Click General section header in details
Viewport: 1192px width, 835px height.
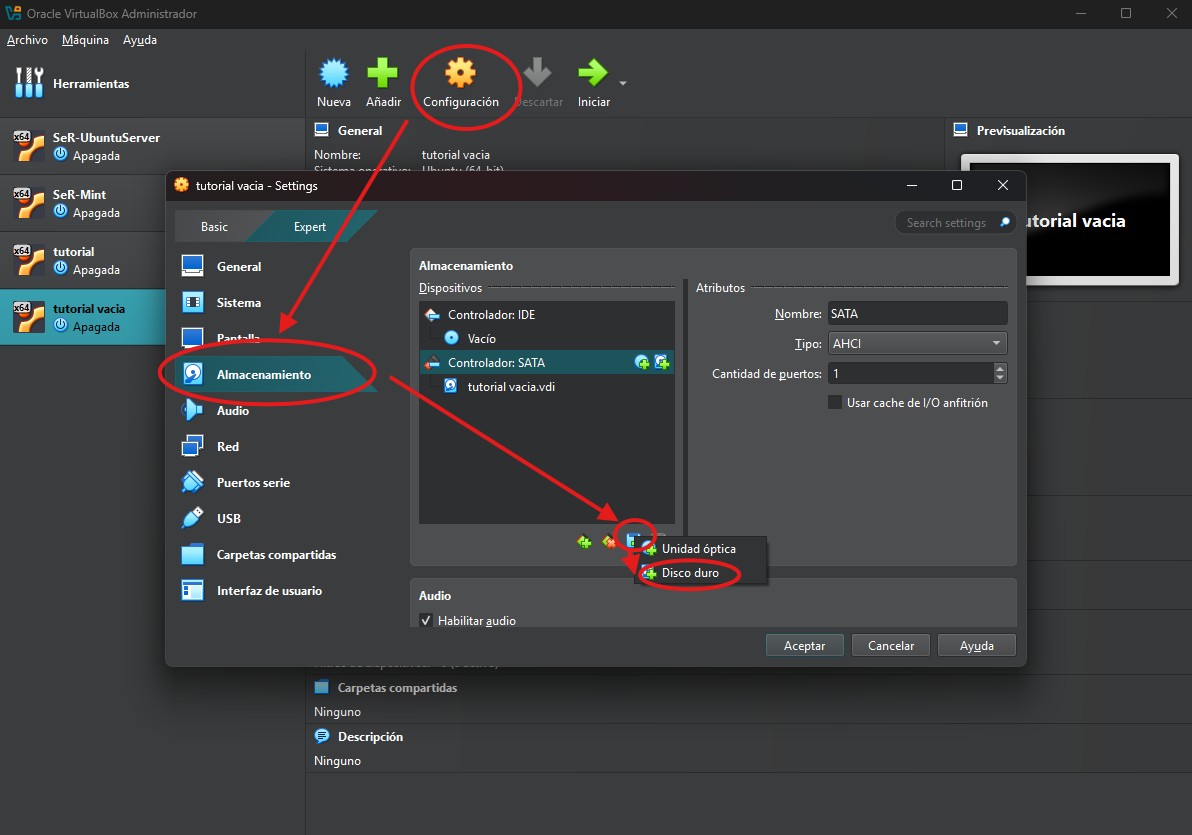pos(360,131)
